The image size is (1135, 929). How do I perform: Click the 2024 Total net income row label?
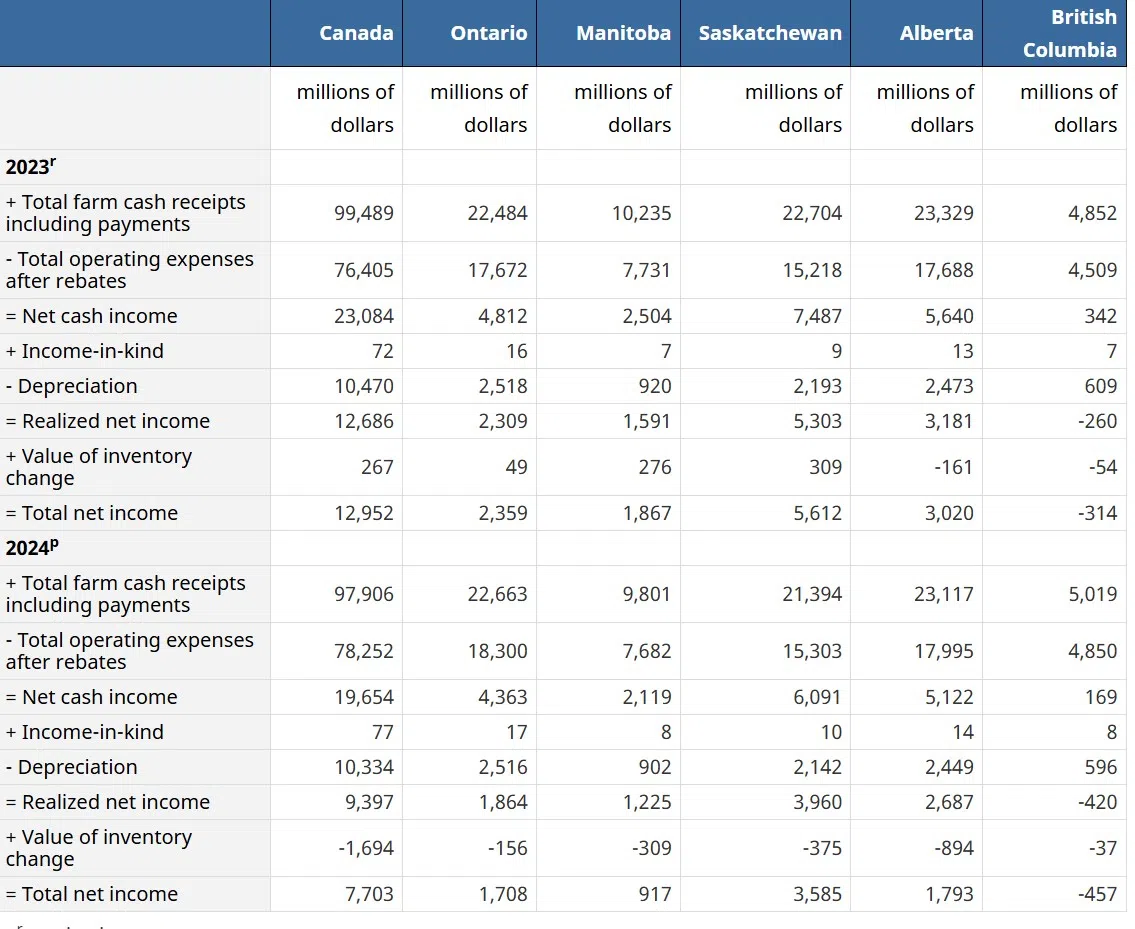click(x=92, y=894)
